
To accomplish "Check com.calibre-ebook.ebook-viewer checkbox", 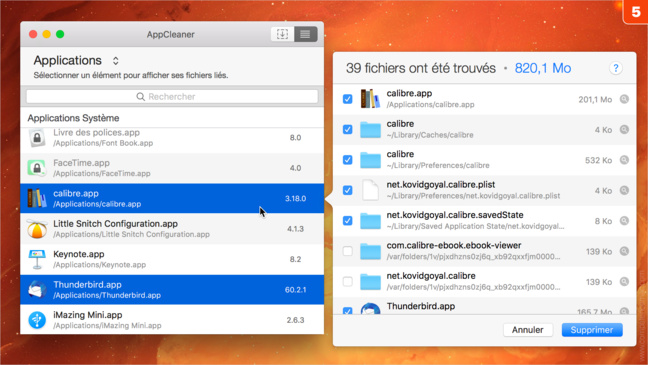I will (348, 251).
